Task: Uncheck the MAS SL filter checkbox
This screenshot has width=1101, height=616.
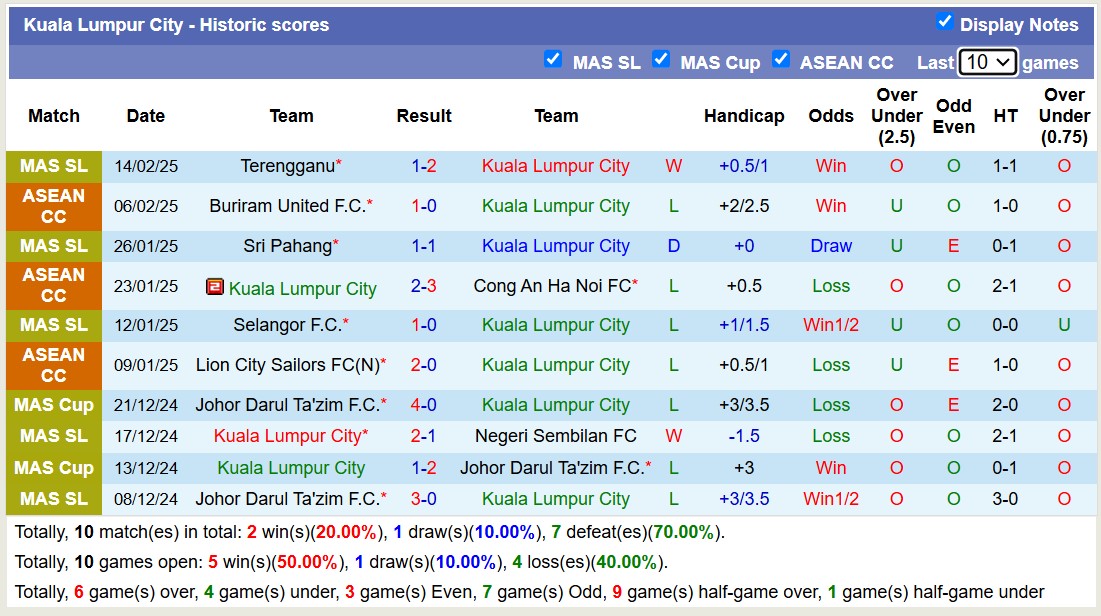Action: coord(554,59)
